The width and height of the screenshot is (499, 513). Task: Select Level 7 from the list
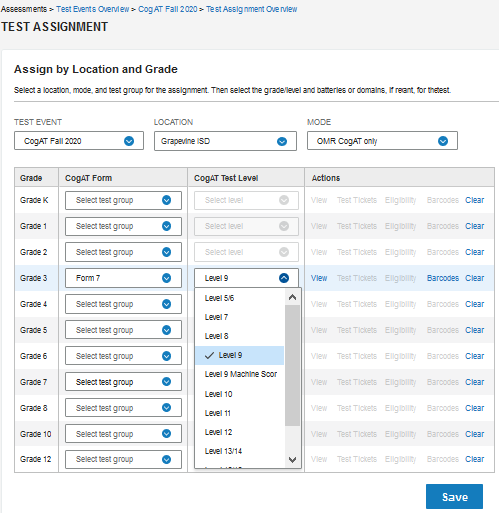click(x=240, y=317)
